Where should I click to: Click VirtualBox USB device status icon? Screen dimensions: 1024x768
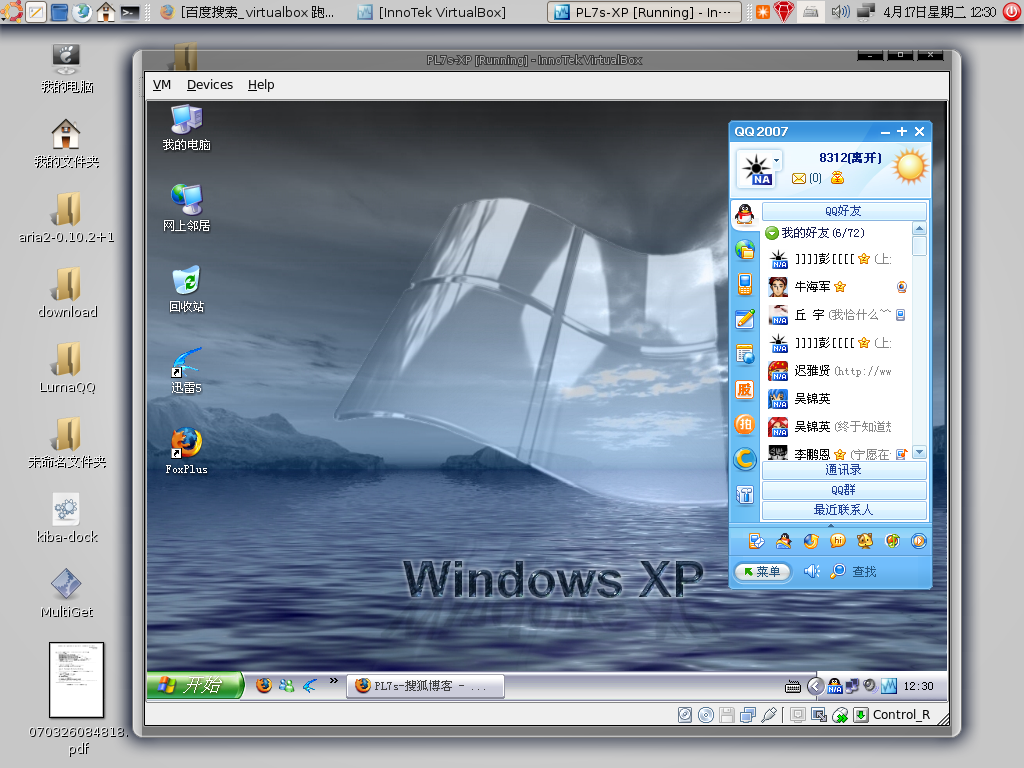[x=769, y=715]
